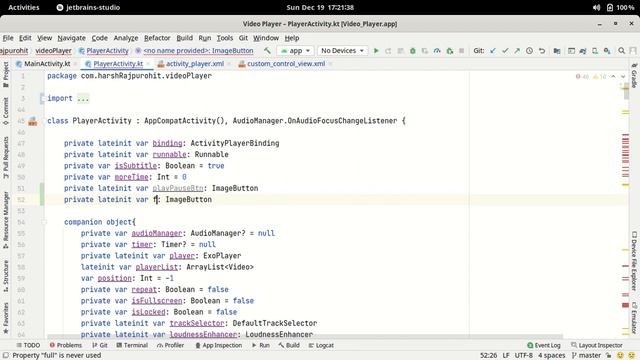The height and width of the screenshot is (360, 640).
Task: Show Git history clock icon
Action: click(x=529, y=51)
